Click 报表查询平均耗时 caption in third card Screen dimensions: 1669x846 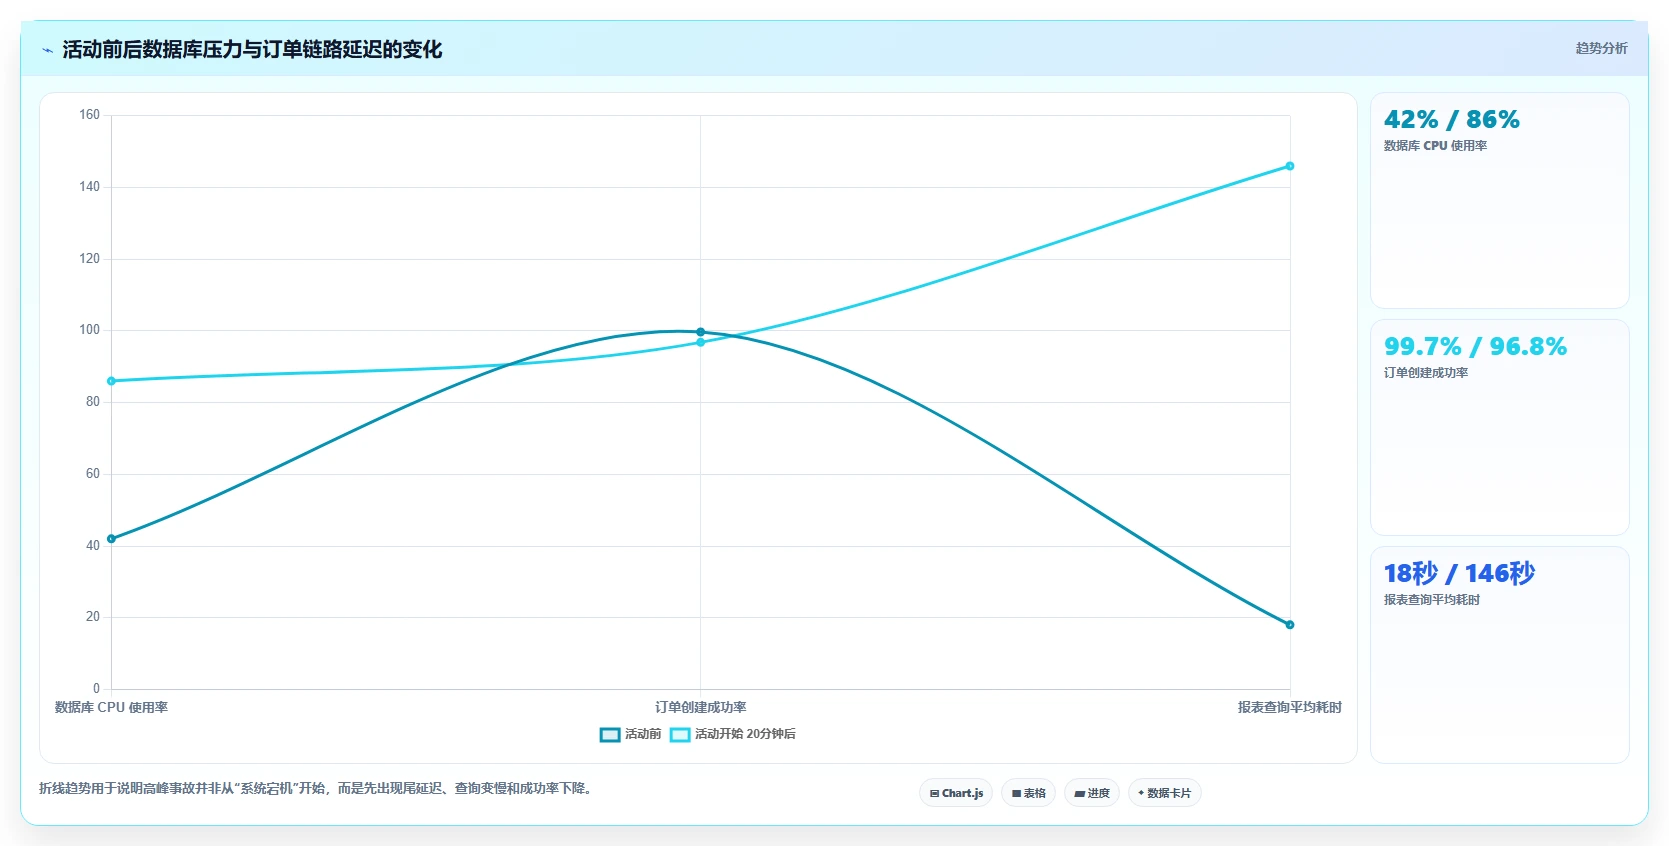(1432, 600)
